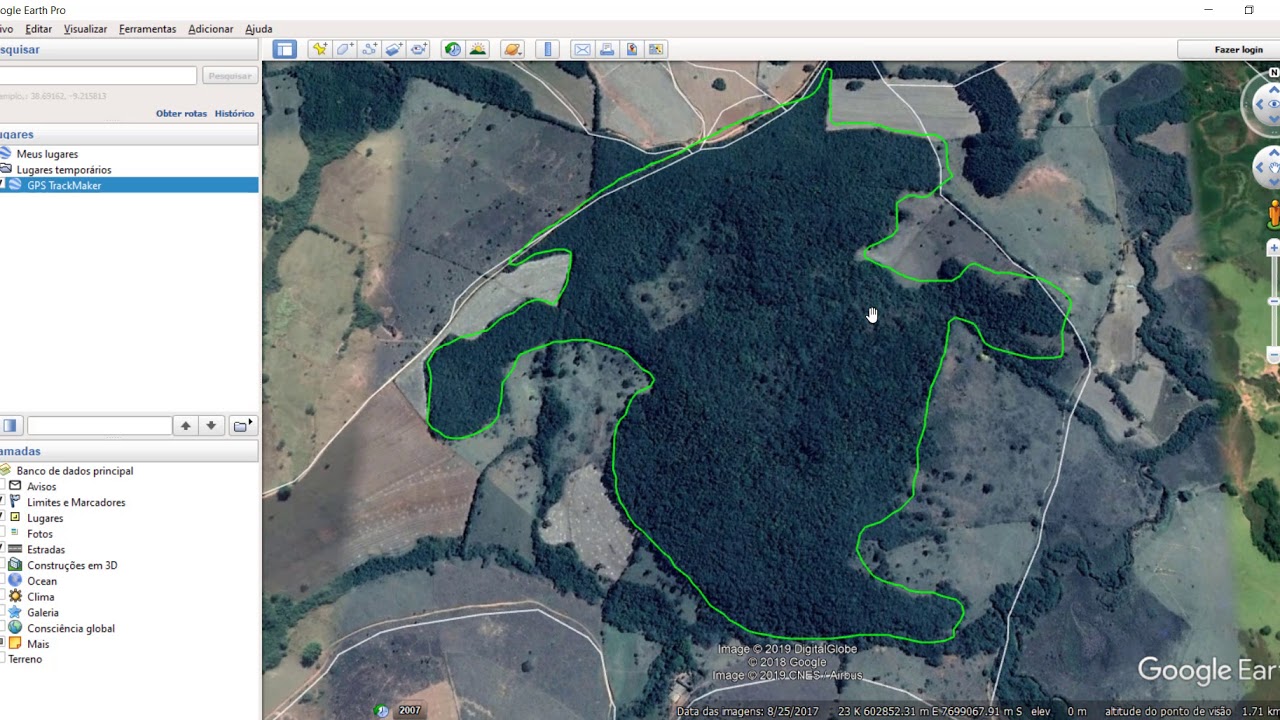Start recording a tour
The width and height of the screenshot is (1280, 720).
tap(419, 49)
